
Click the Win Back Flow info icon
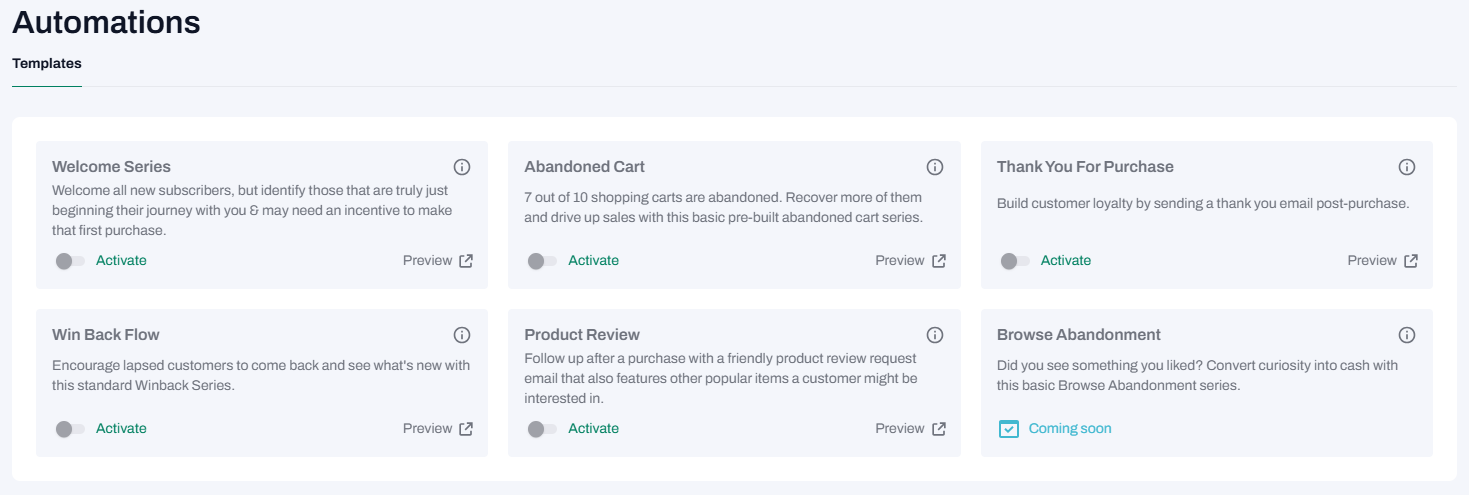tap(461, 335)
